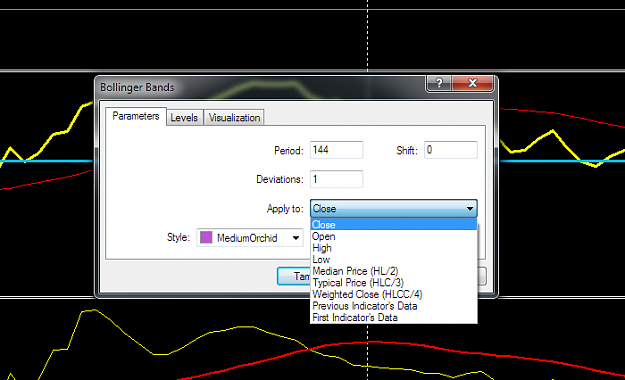Screen dimensions: 625x380
Task: Choose High from the list
Action: [393, 248]
